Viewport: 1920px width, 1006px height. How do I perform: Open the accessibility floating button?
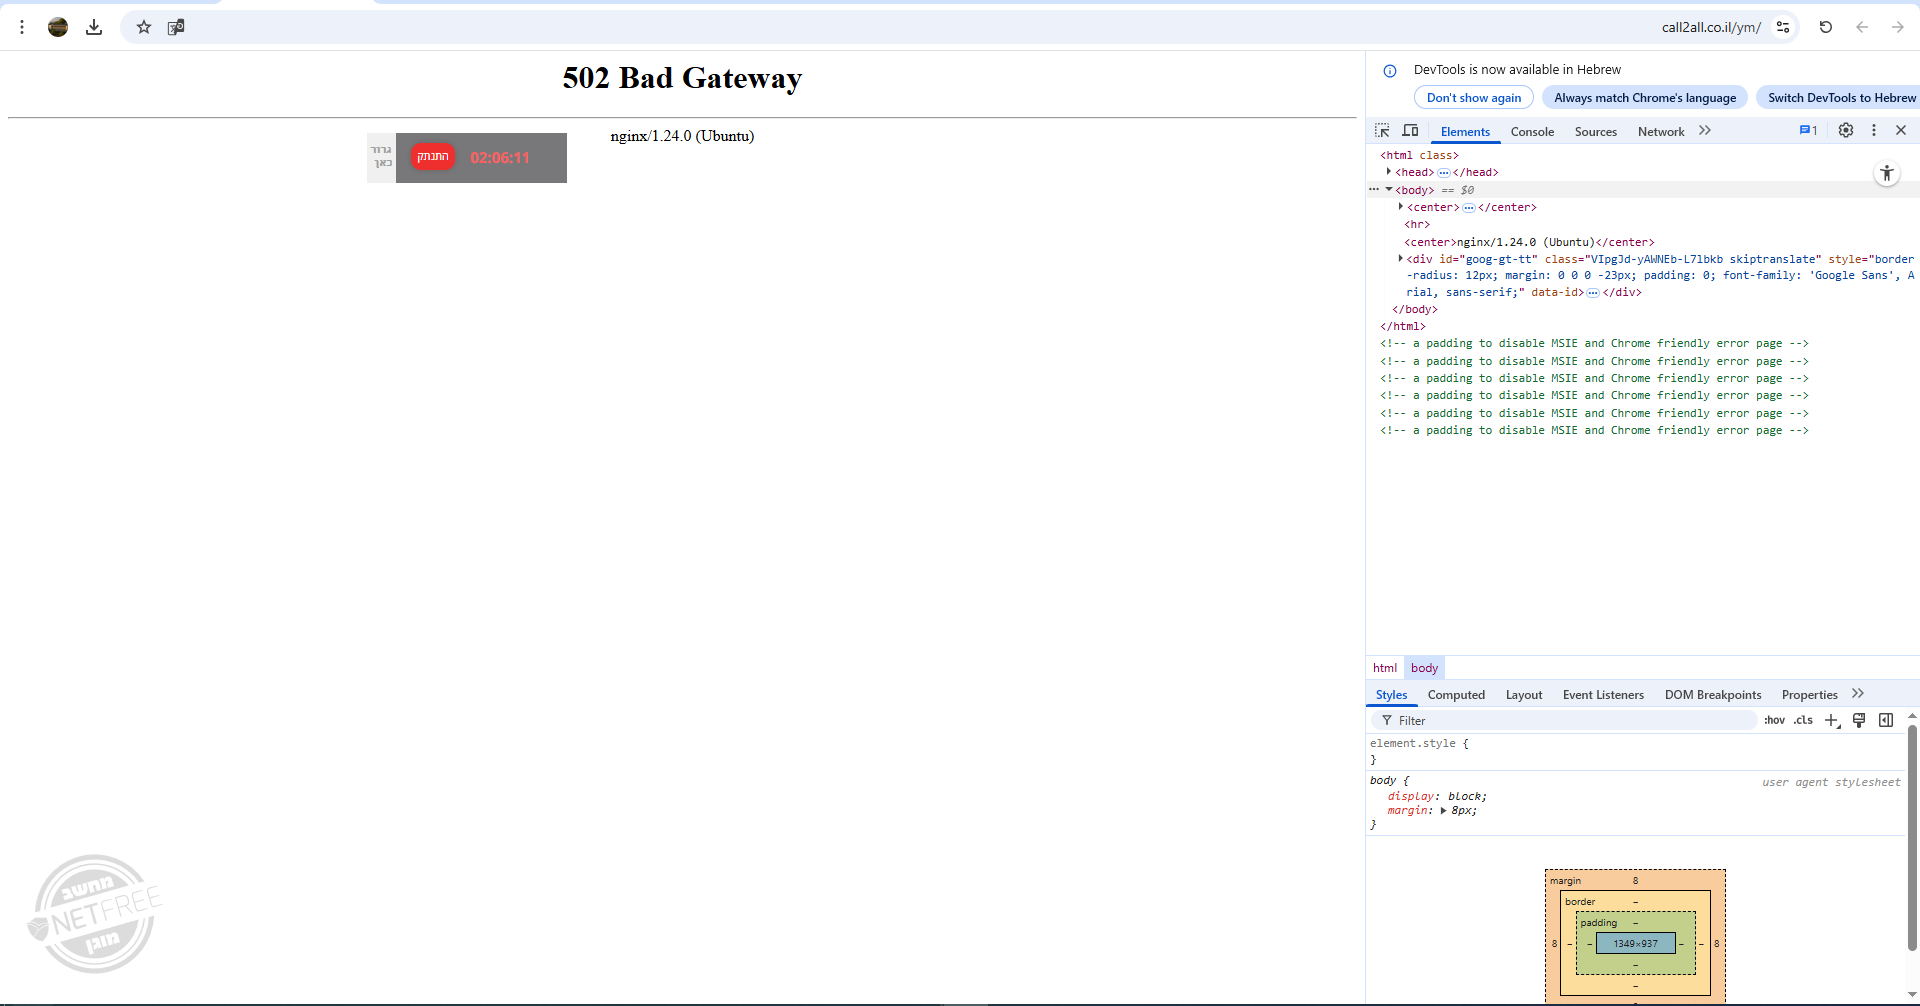pos(1887,173)
